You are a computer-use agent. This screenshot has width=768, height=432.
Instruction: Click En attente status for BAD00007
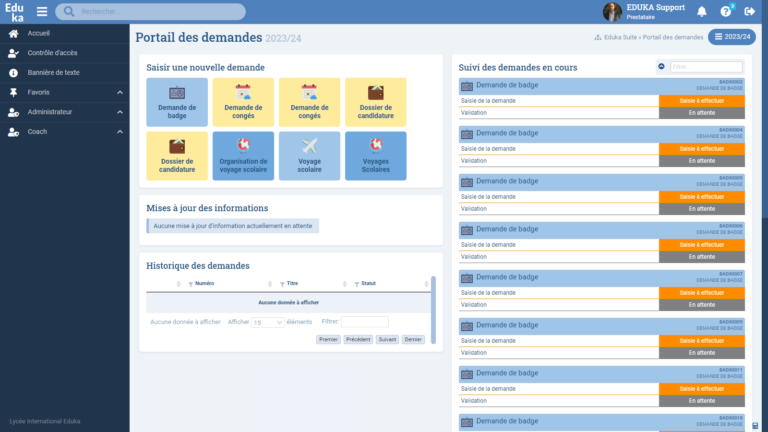(x=701, y=305)
